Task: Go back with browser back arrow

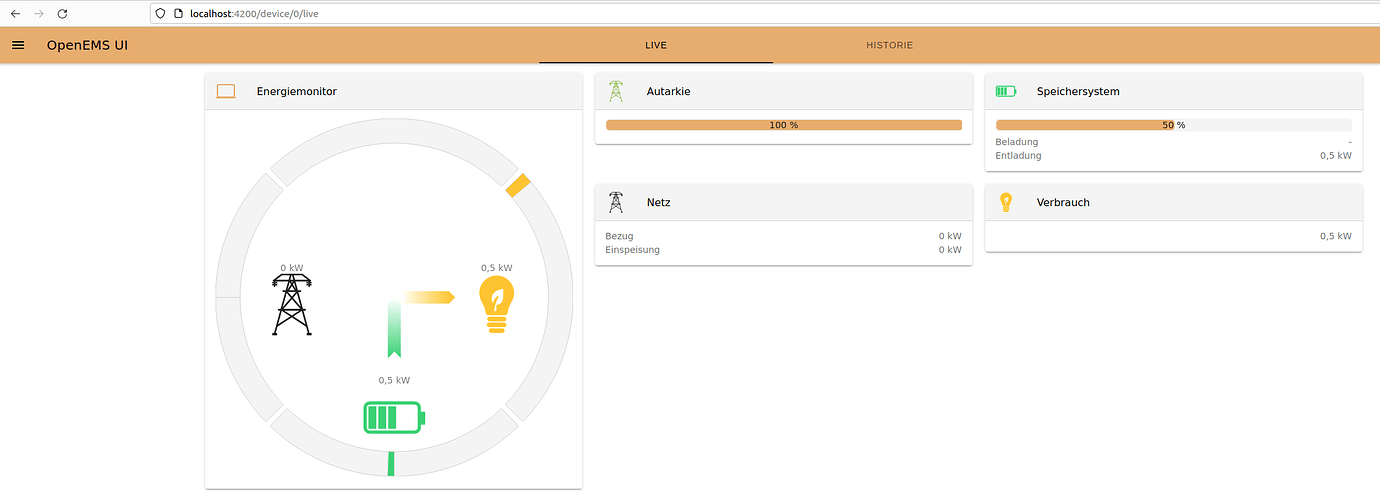Action: coord(14,14)
